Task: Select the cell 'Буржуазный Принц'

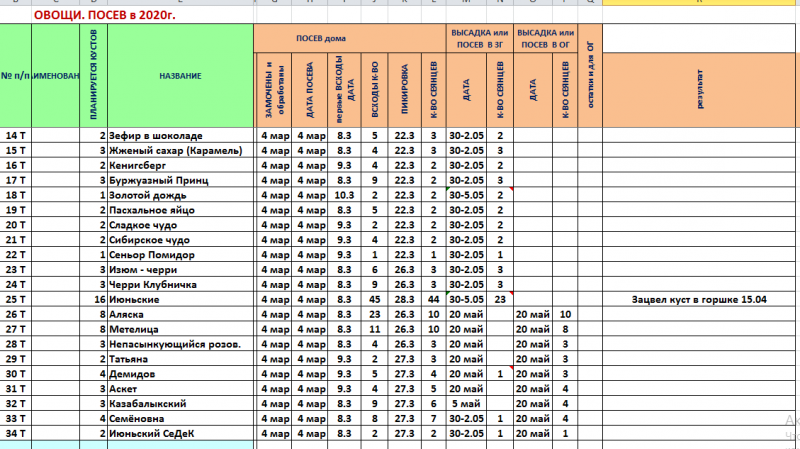Action: point(180,180)
